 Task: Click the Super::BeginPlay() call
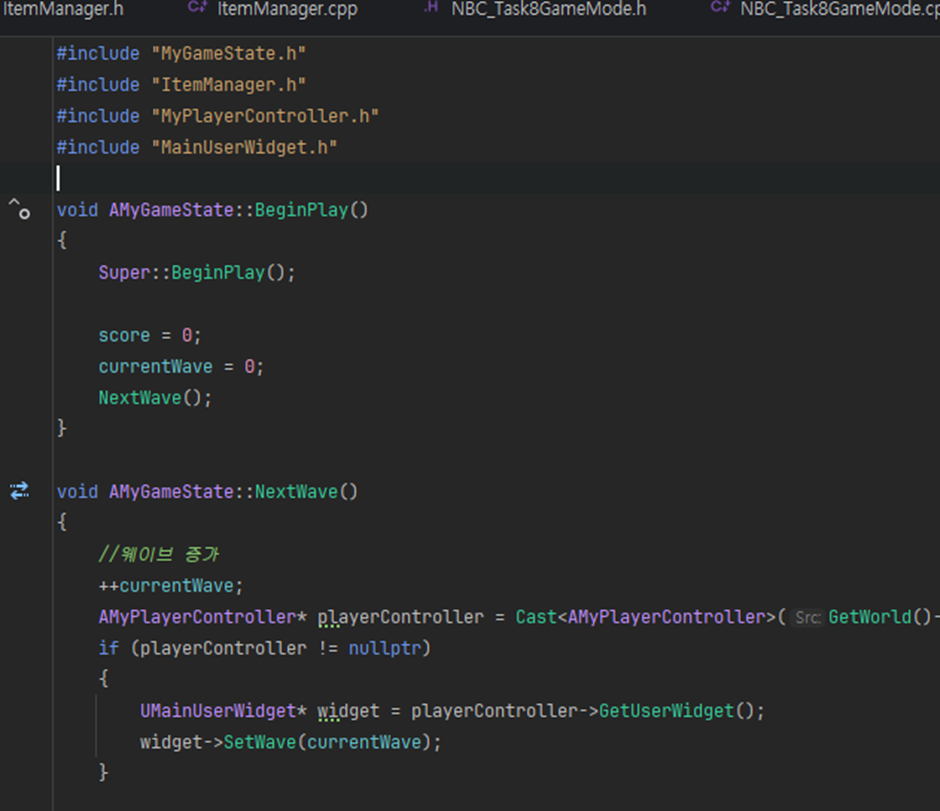click(x=197, y=272)
